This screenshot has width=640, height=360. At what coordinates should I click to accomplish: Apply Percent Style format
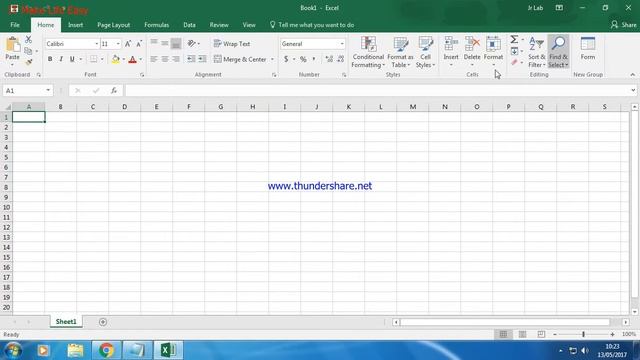303,60
